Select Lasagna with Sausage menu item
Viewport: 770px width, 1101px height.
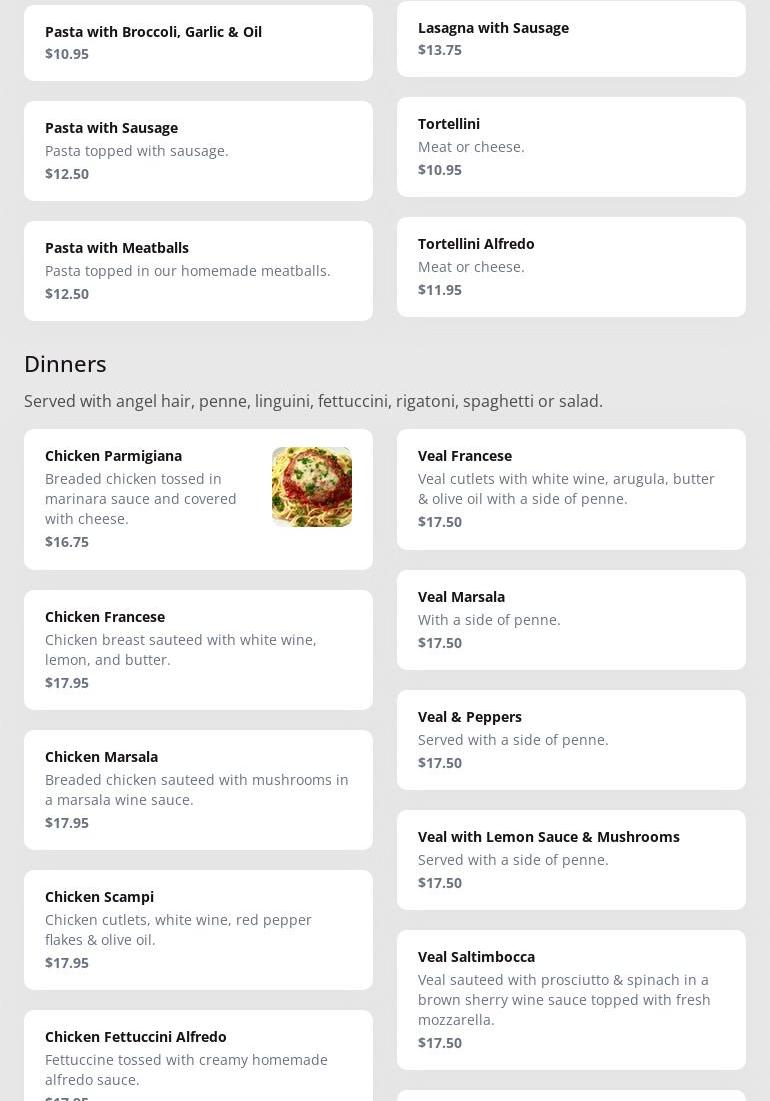(570, 38)
